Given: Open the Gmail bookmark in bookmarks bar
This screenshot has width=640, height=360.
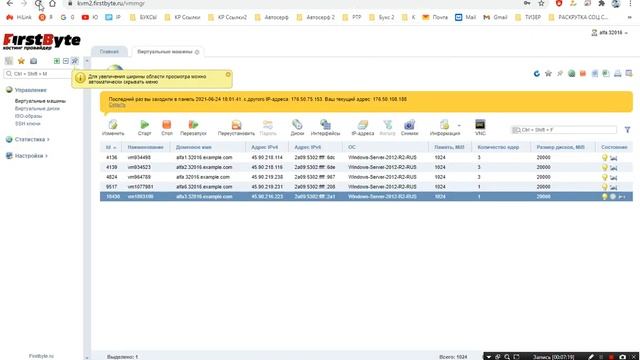Looking at the screenshot, I should (495, 18).
